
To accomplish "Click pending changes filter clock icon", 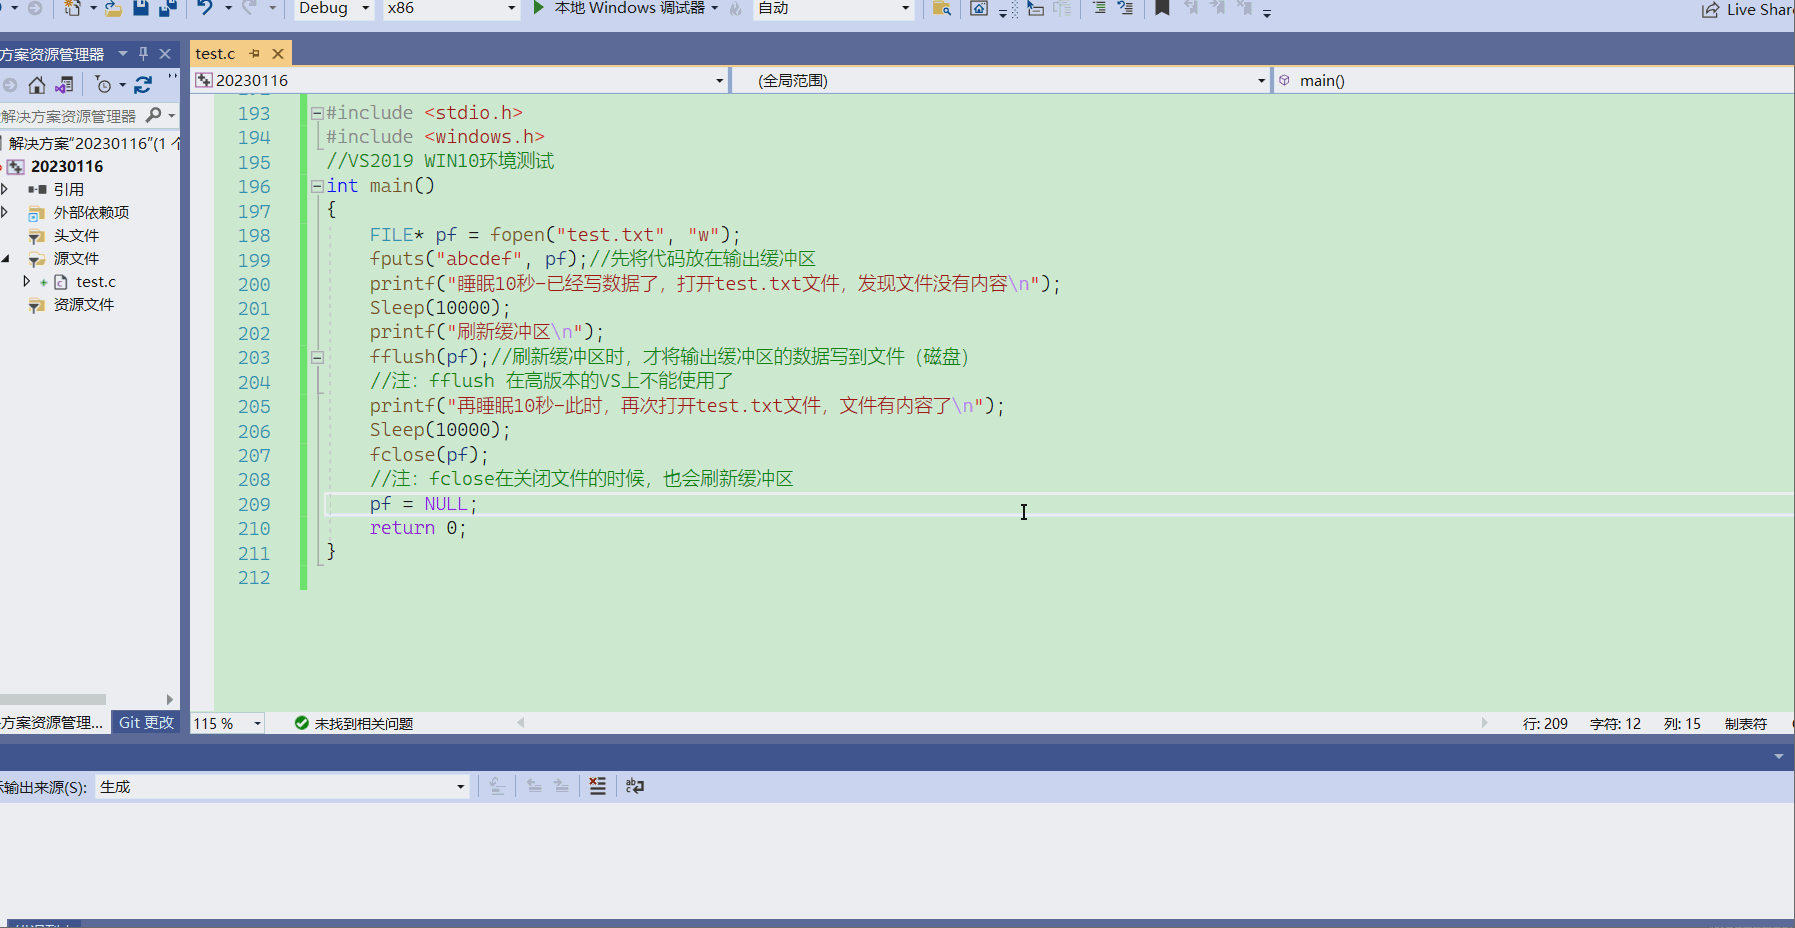I will [103, 85].
